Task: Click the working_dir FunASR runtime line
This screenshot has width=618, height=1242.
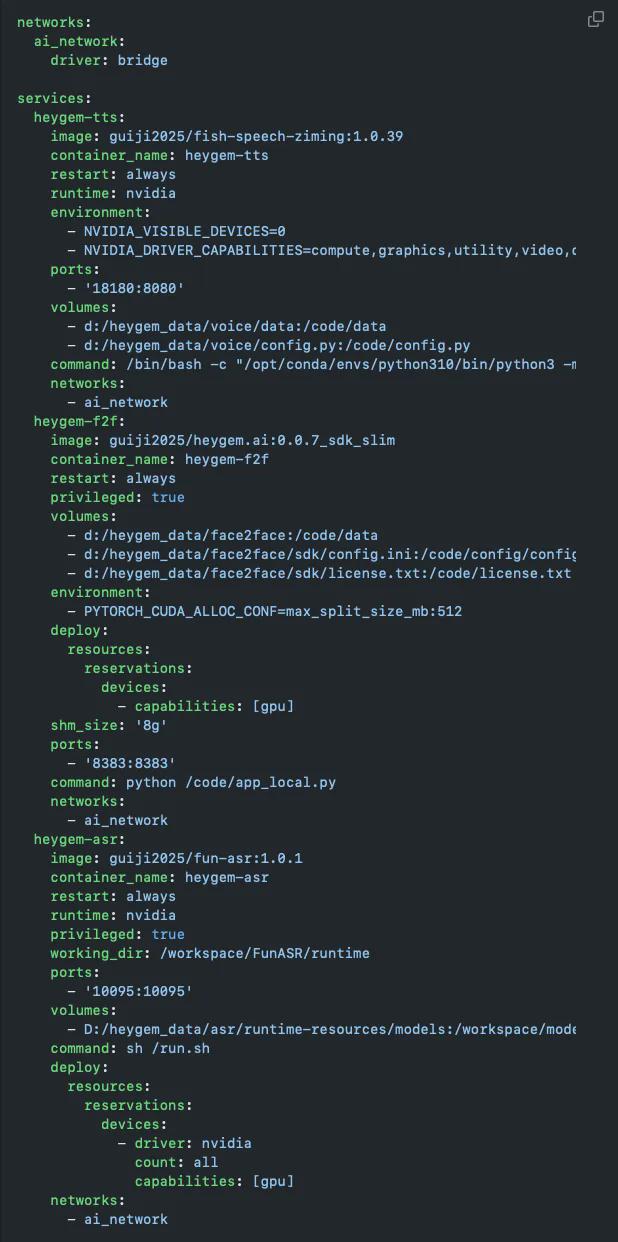Action: tap(210, 953)
